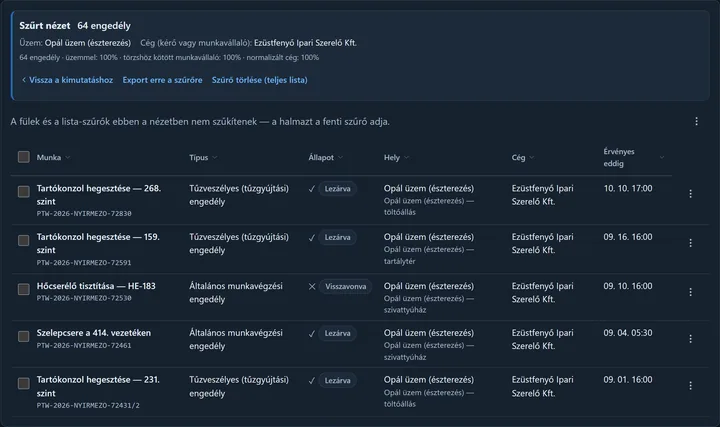Viewport: 720px width, 427px height.
Task: Select checkbox for Hőcserélő tisztítása HE-183
Action: [x=23, y=289]
